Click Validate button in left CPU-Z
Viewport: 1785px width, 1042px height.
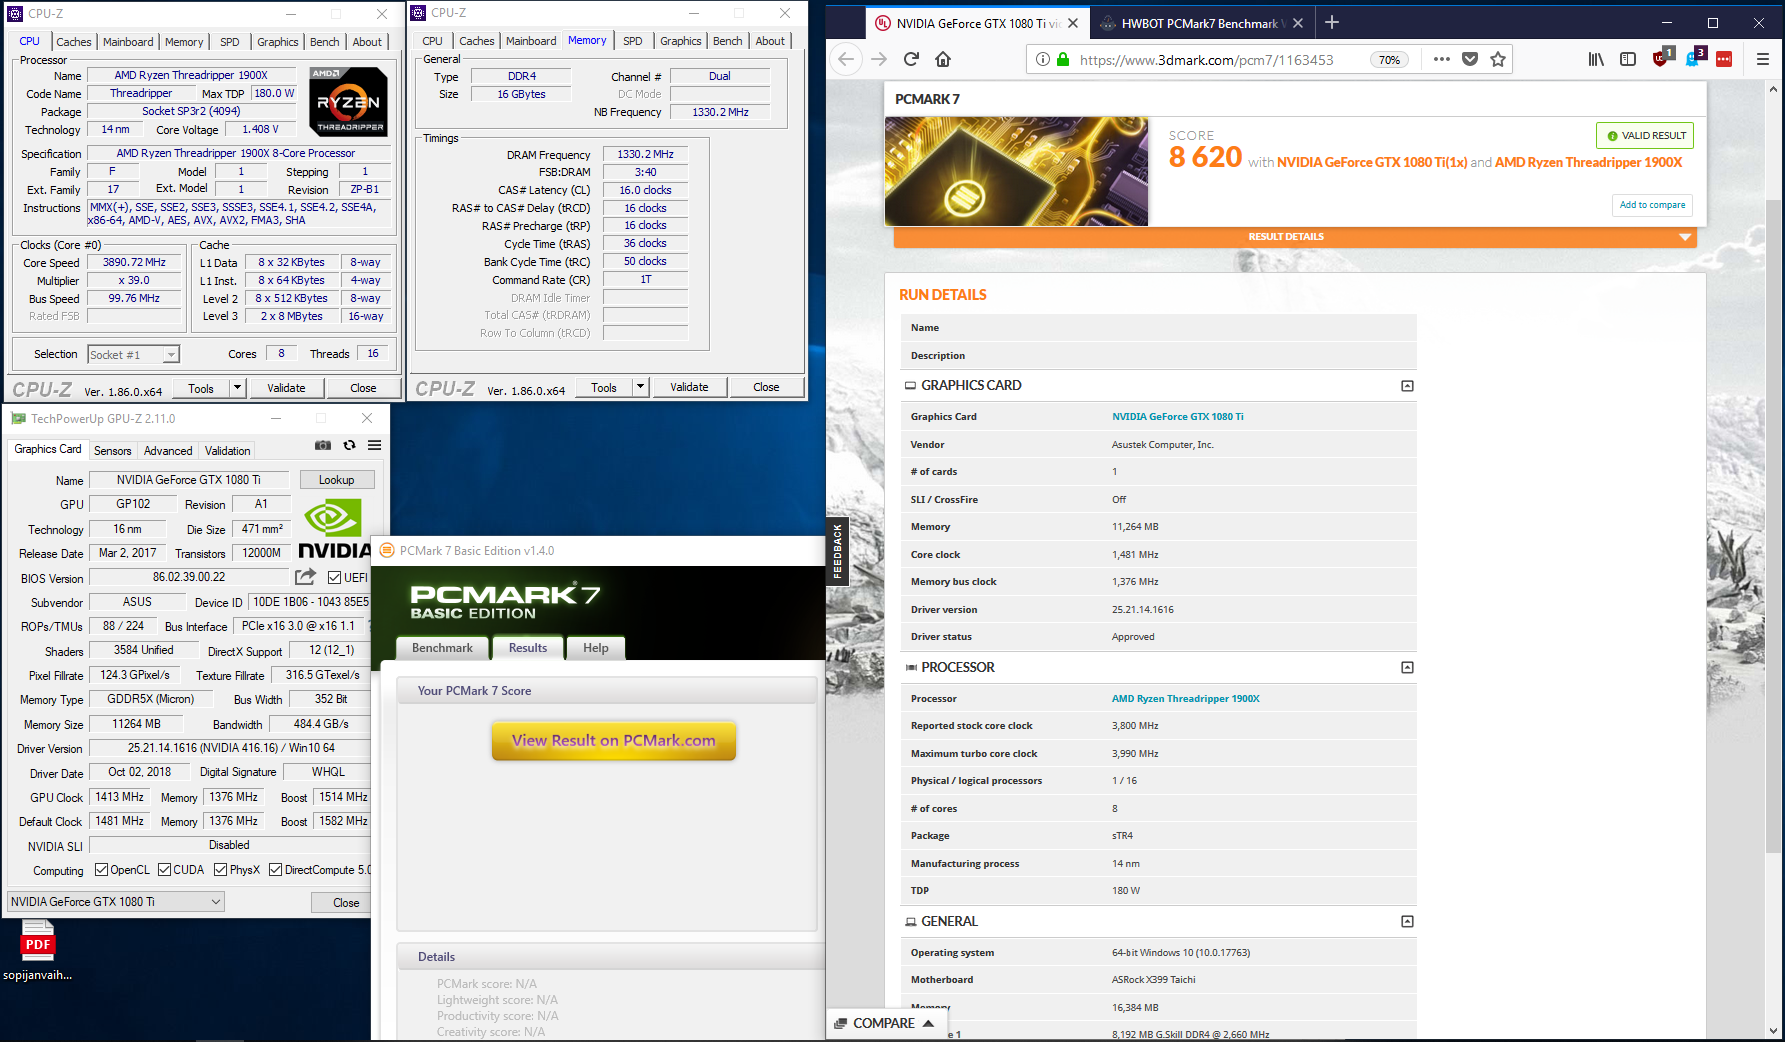(x=286, y=388)
